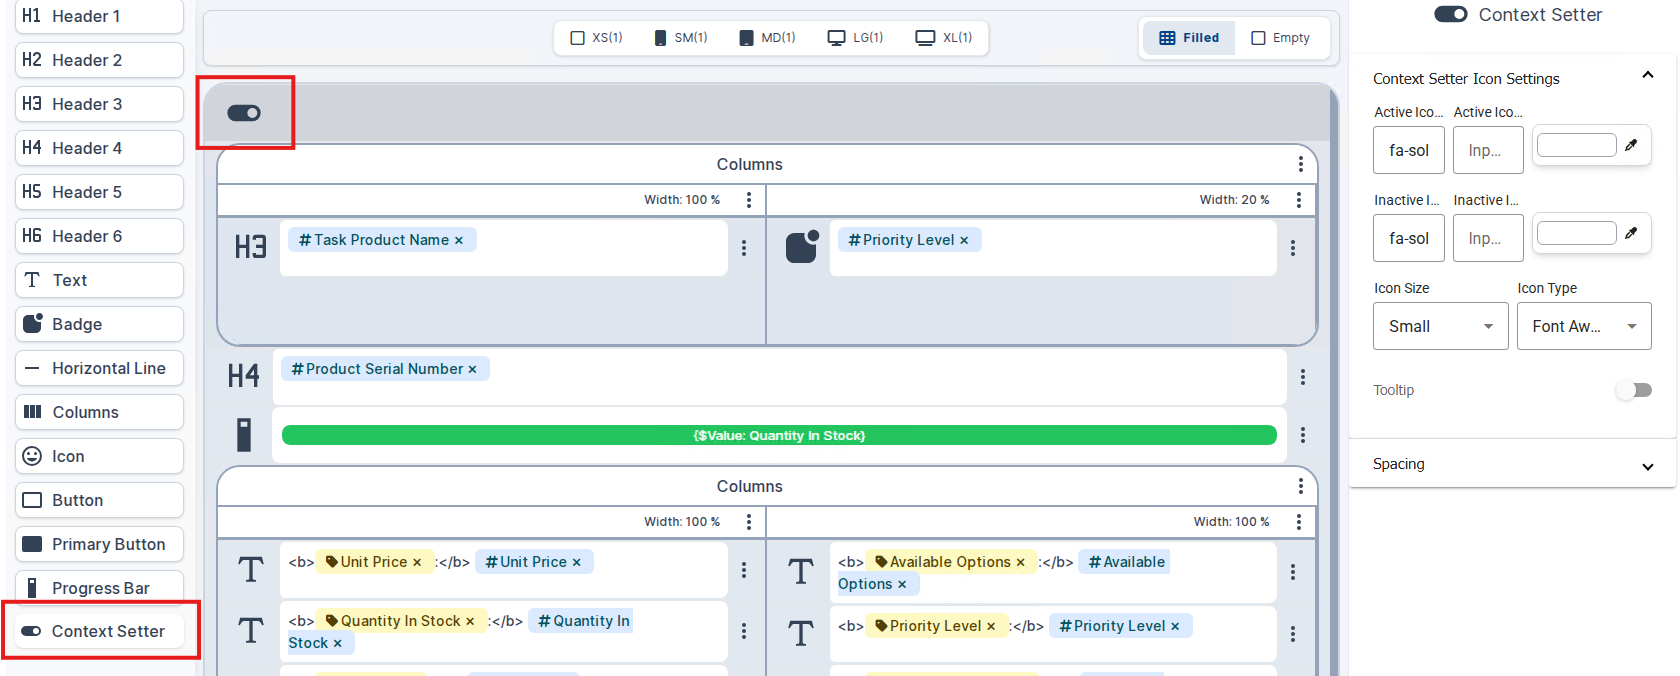Select the Filled view mode
This screenshot has width=1680, height=676.
pos(1189,38)
